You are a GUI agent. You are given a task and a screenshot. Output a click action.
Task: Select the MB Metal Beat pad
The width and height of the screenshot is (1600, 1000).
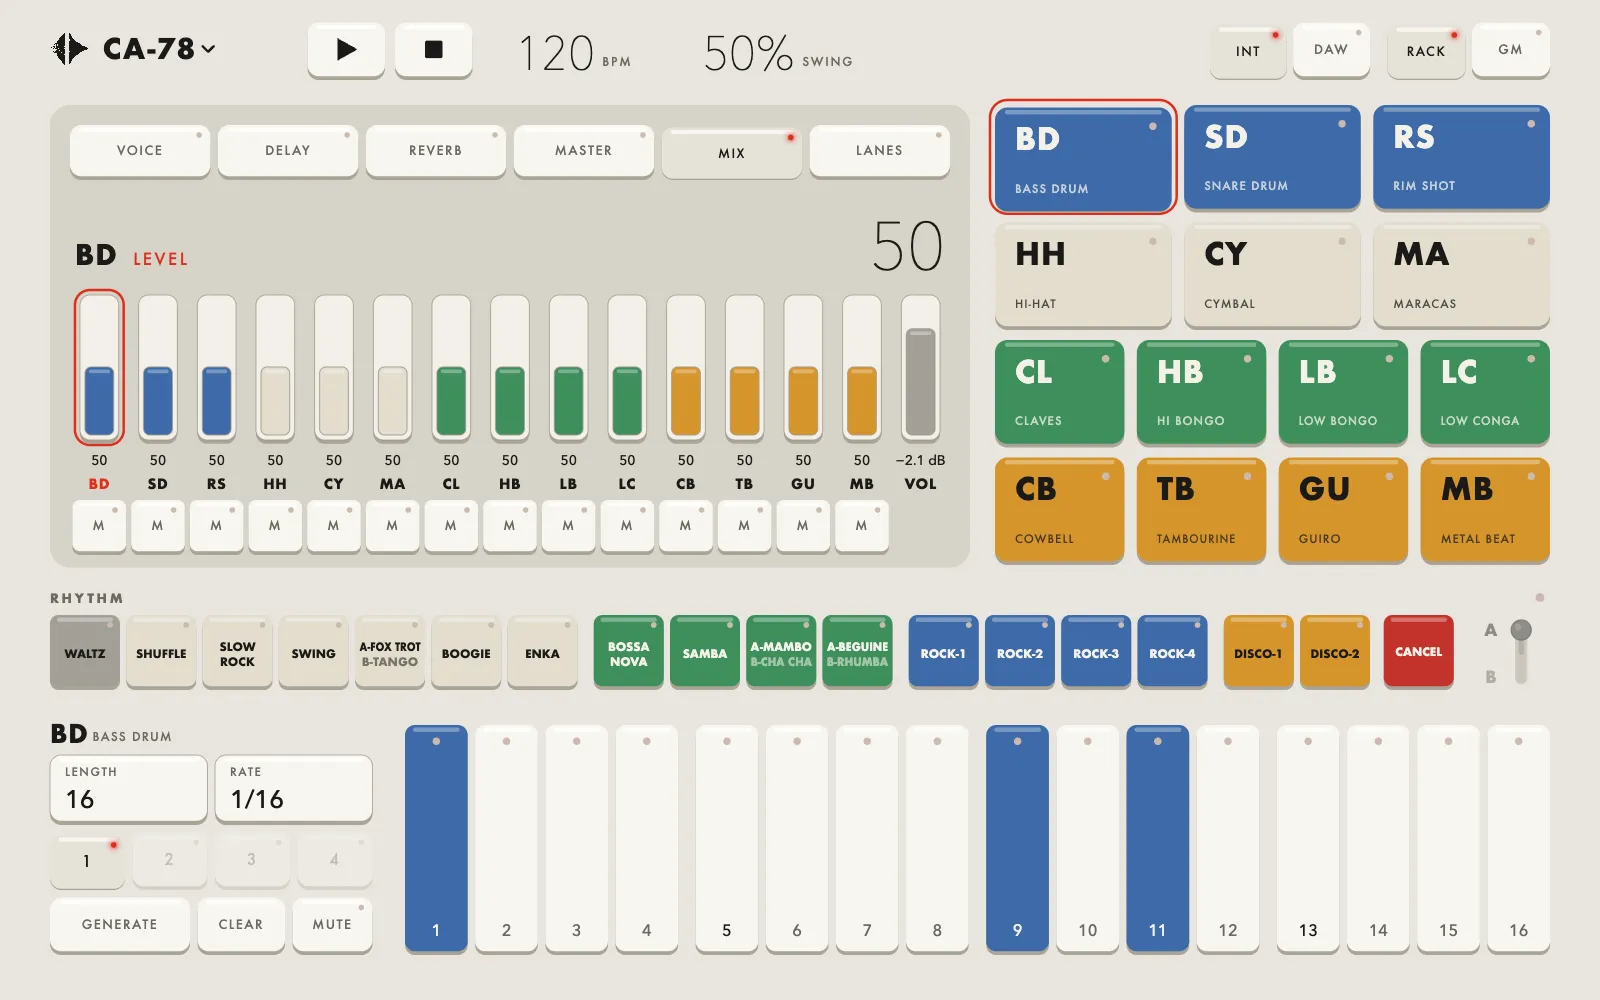(x=1485, y=510)
